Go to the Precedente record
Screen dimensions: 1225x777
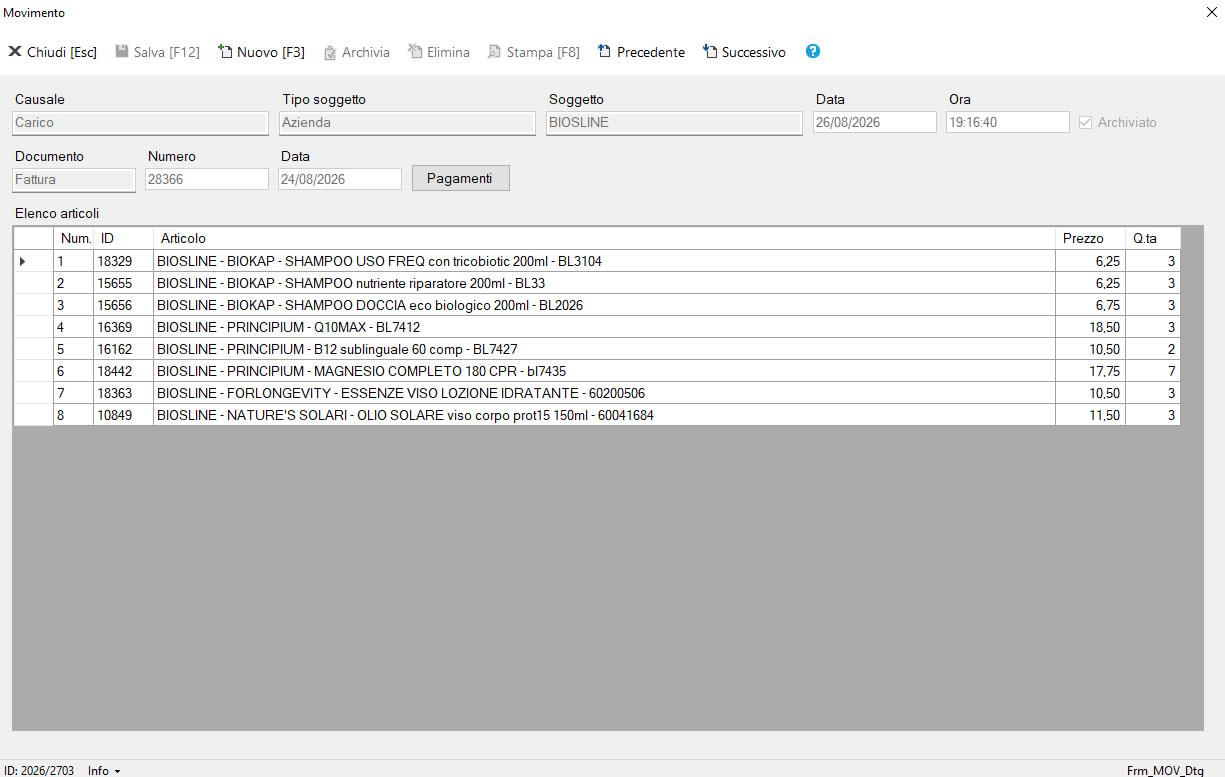(x=641, y=52)
